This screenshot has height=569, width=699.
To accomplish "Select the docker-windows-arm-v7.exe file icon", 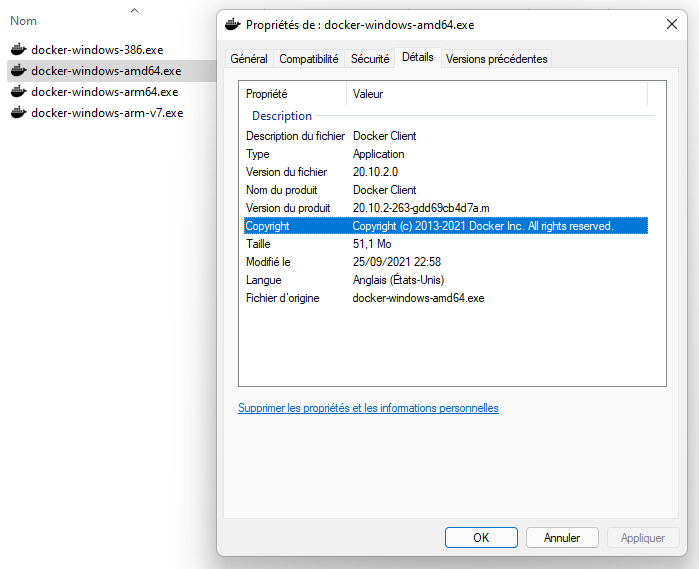I will (x=19, y=112).
